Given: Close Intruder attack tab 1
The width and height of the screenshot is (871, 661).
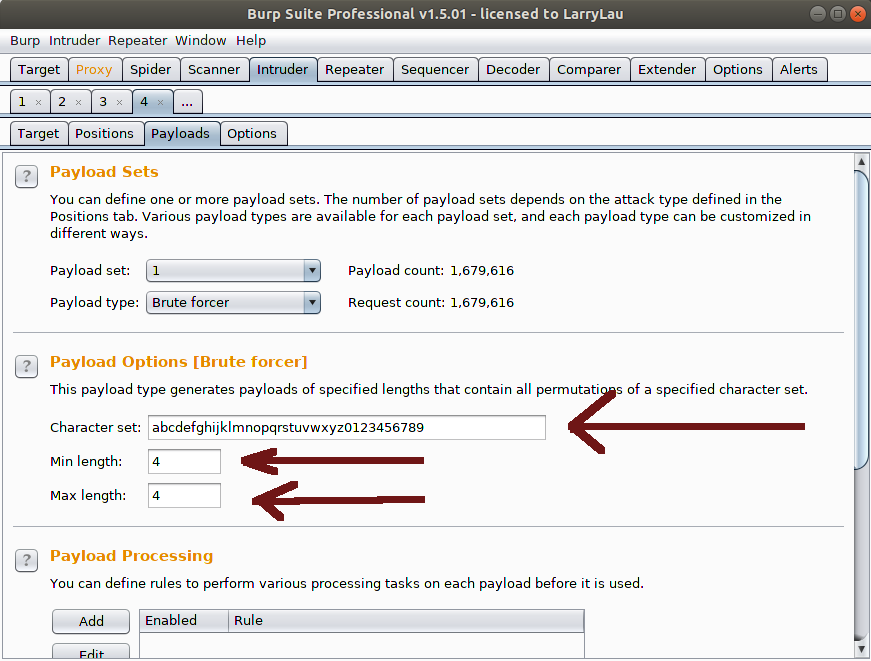Looking at the screenshot, I should [38, 102].
